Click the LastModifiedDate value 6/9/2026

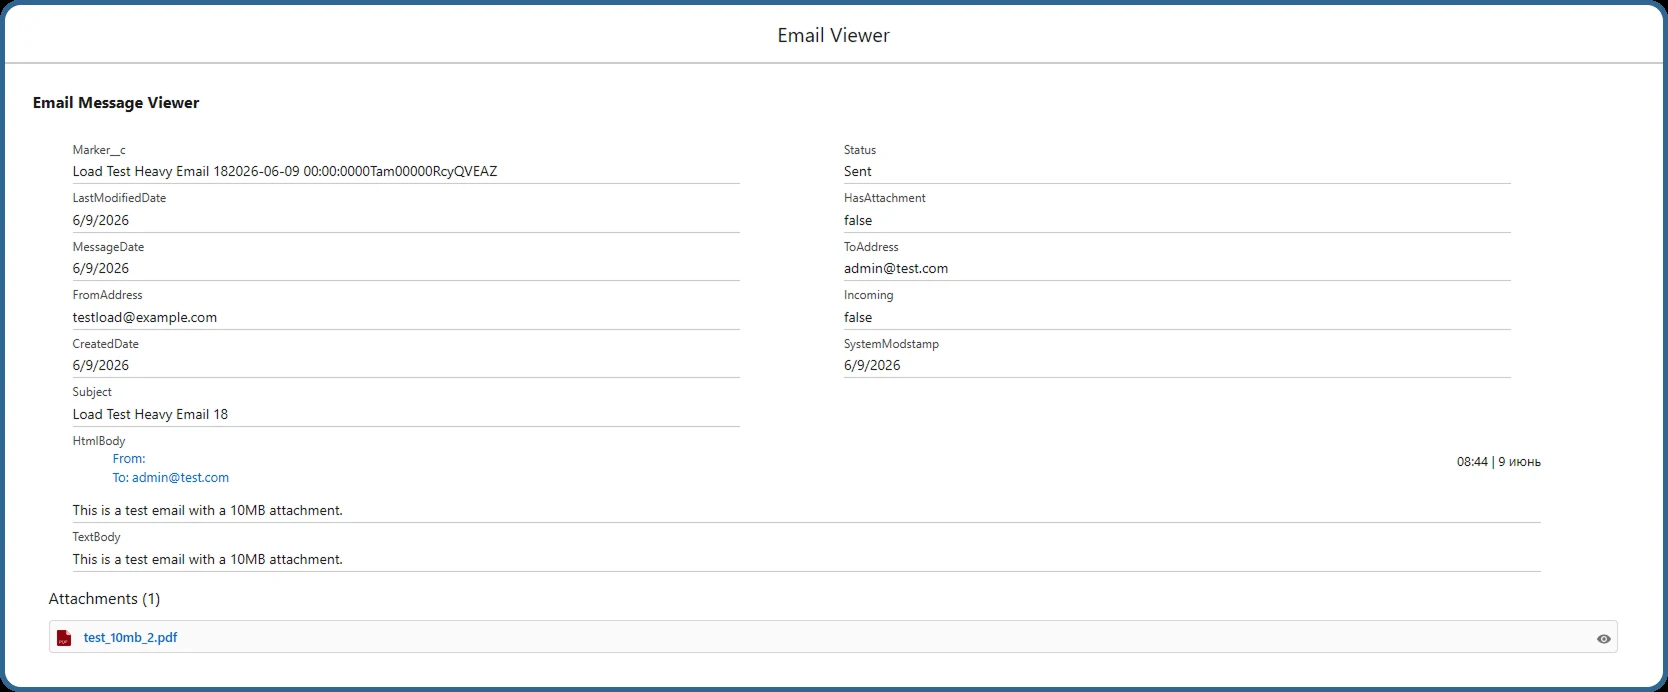[101, 220]
